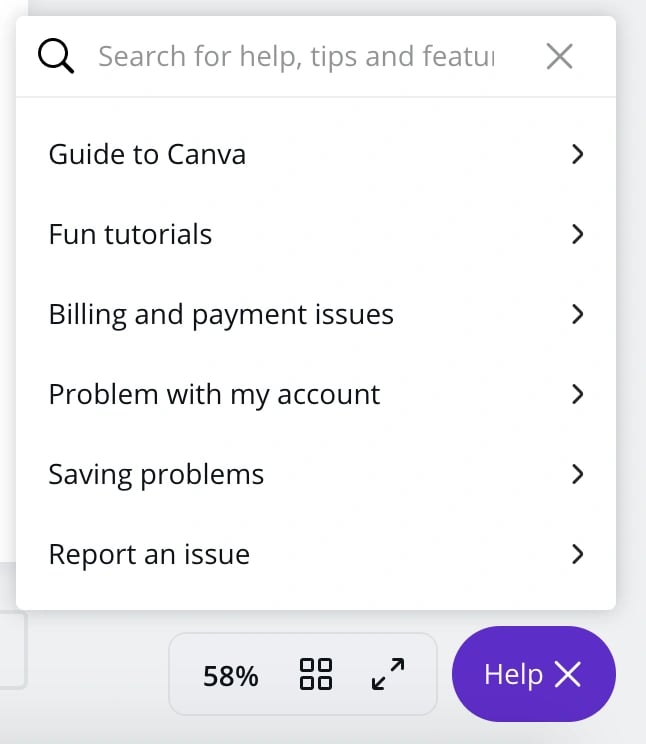This screenshot has height=744, width=646.
Task: Select Report an issue
Action: 149,554
